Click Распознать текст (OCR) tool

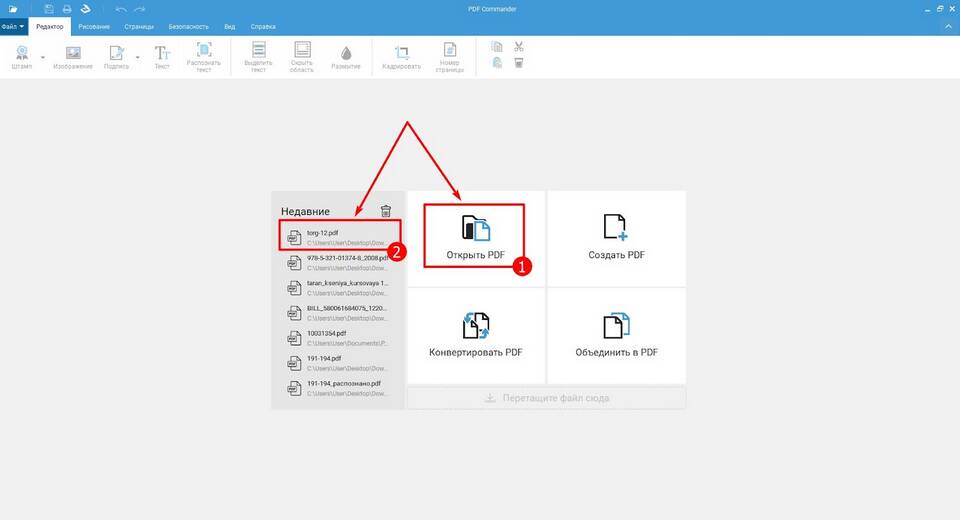pyautogui.click(x=204, y=57)
